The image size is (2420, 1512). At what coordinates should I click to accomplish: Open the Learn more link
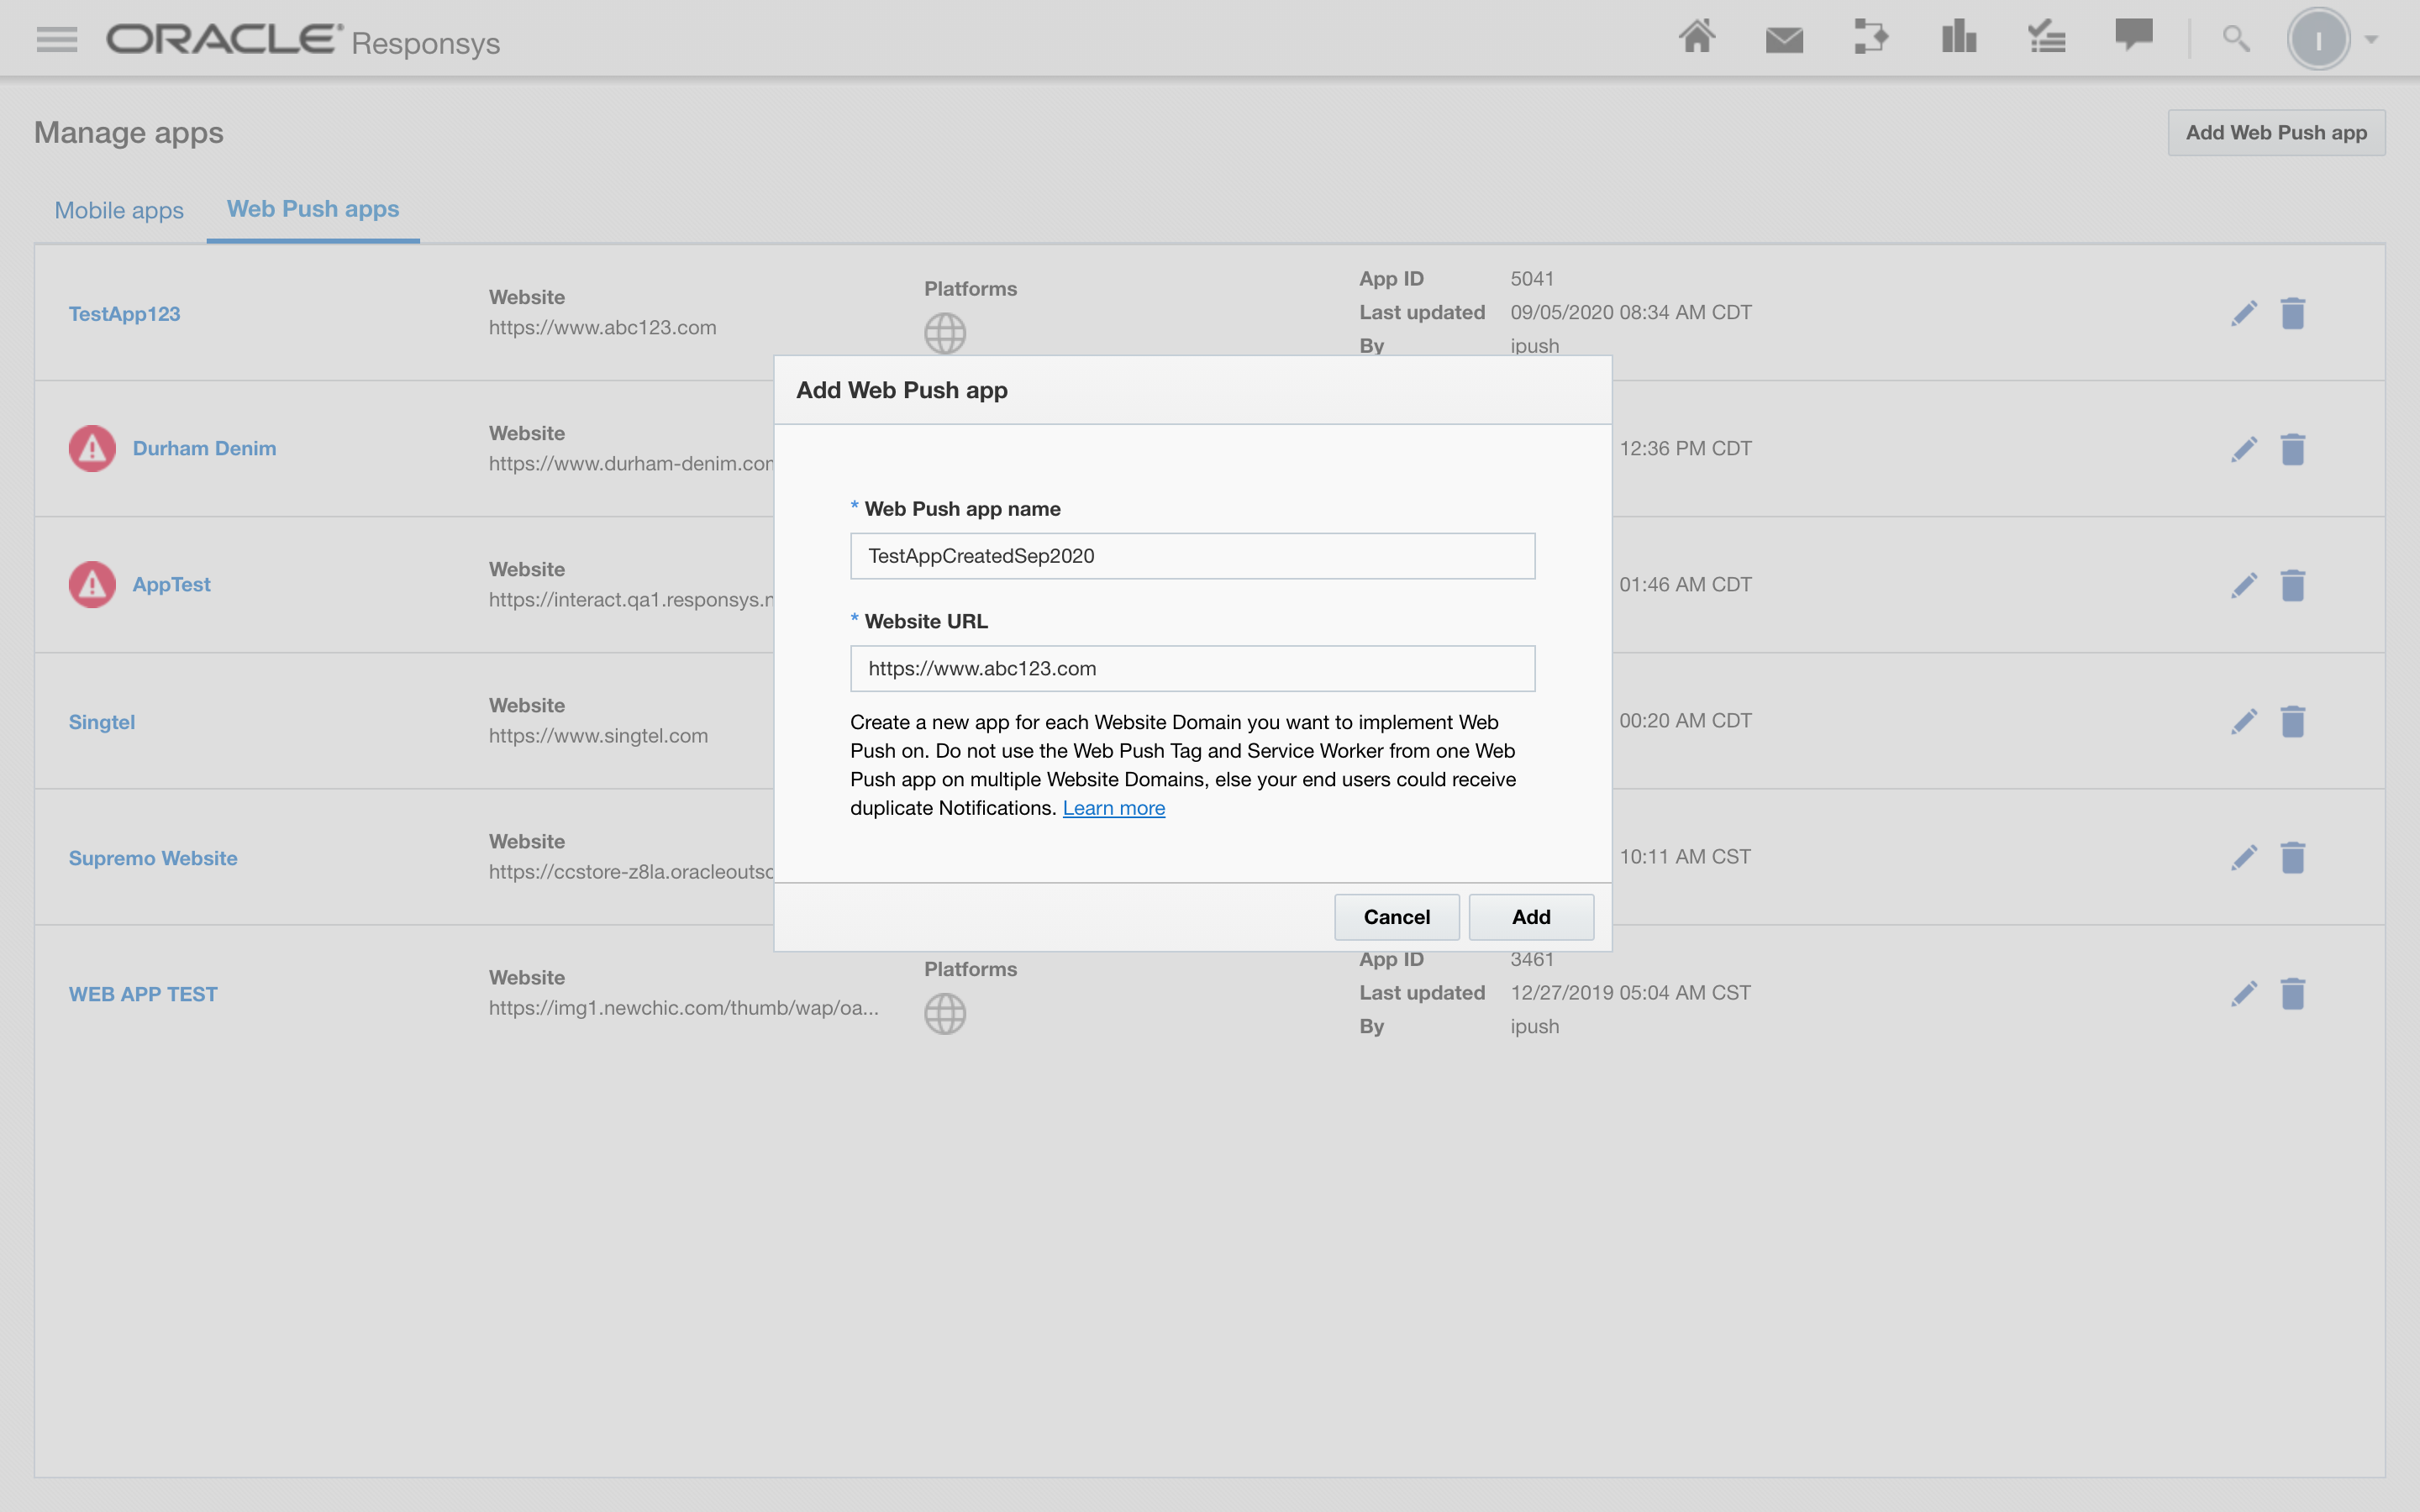1113,808
